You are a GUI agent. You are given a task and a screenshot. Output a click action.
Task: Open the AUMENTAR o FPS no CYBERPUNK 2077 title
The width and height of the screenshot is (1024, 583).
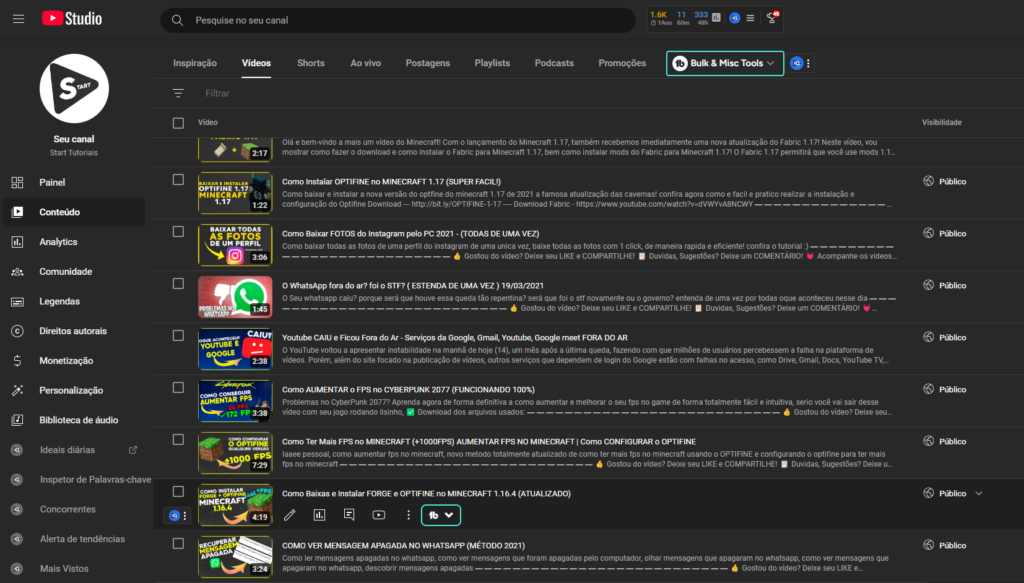click(408, 390)
